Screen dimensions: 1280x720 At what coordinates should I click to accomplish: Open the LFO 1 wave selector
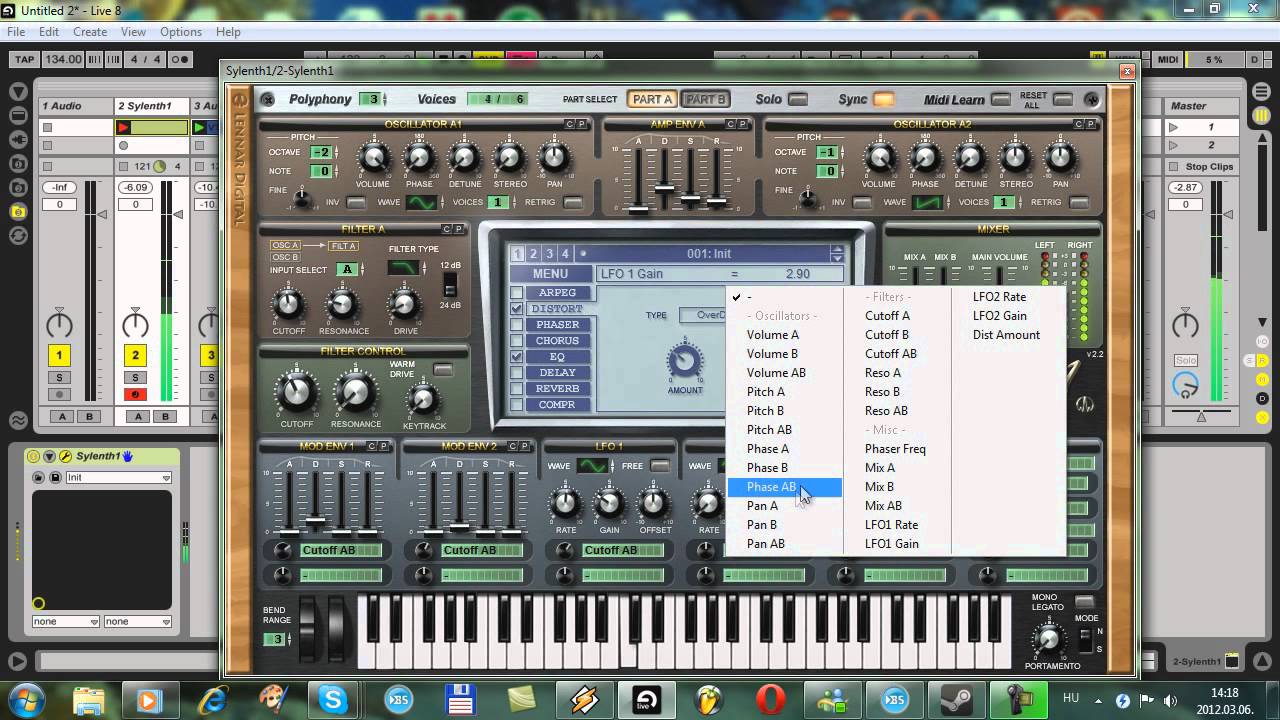(592, 466)
